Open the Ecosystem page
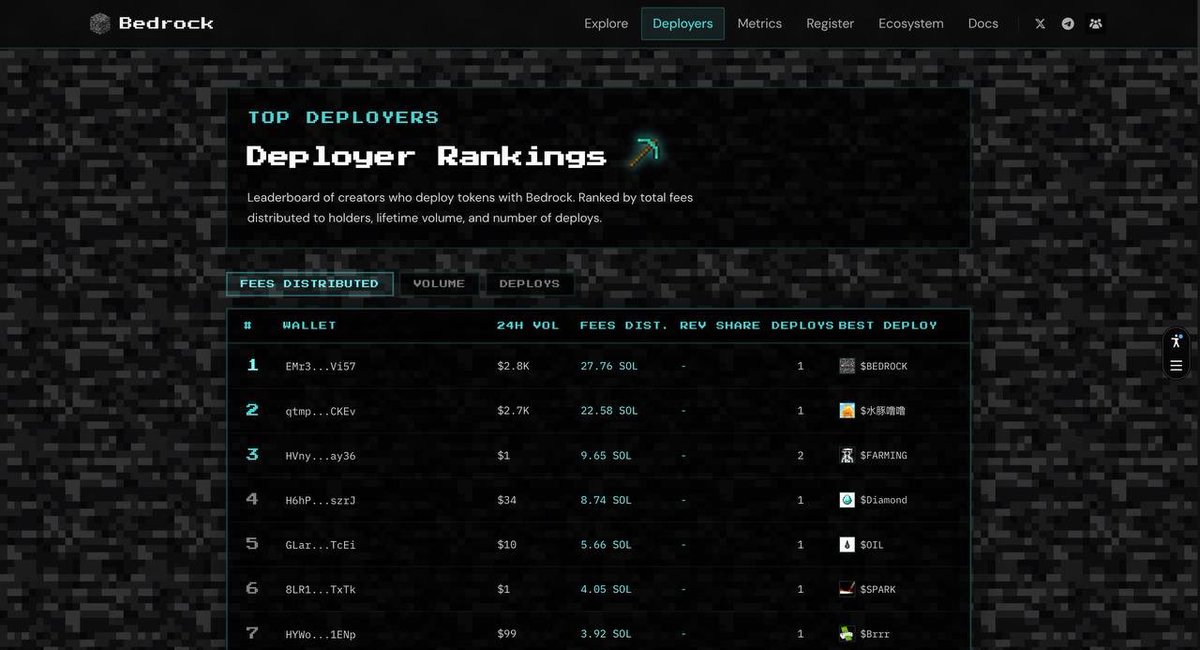This screenshot has height=650, width=1200. click(911, 24)
